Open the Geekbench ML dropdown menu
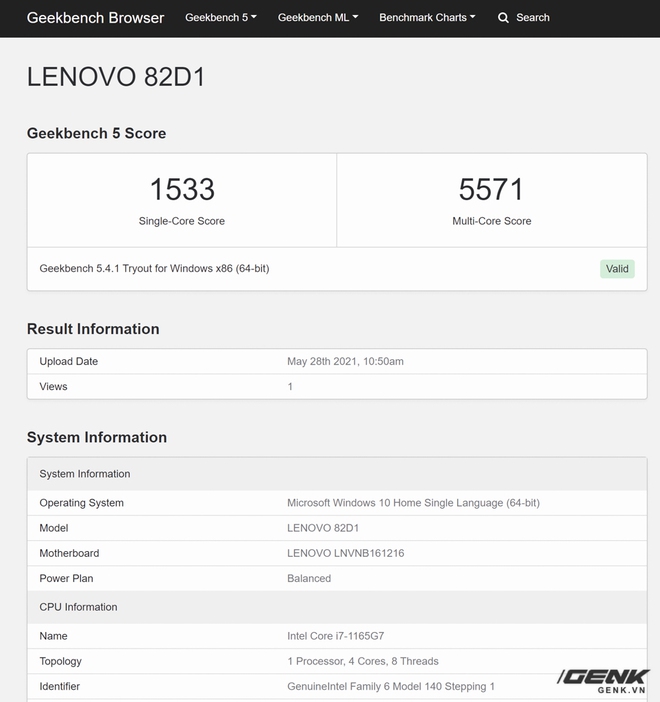660x702 pixels. tap(318, 17)
